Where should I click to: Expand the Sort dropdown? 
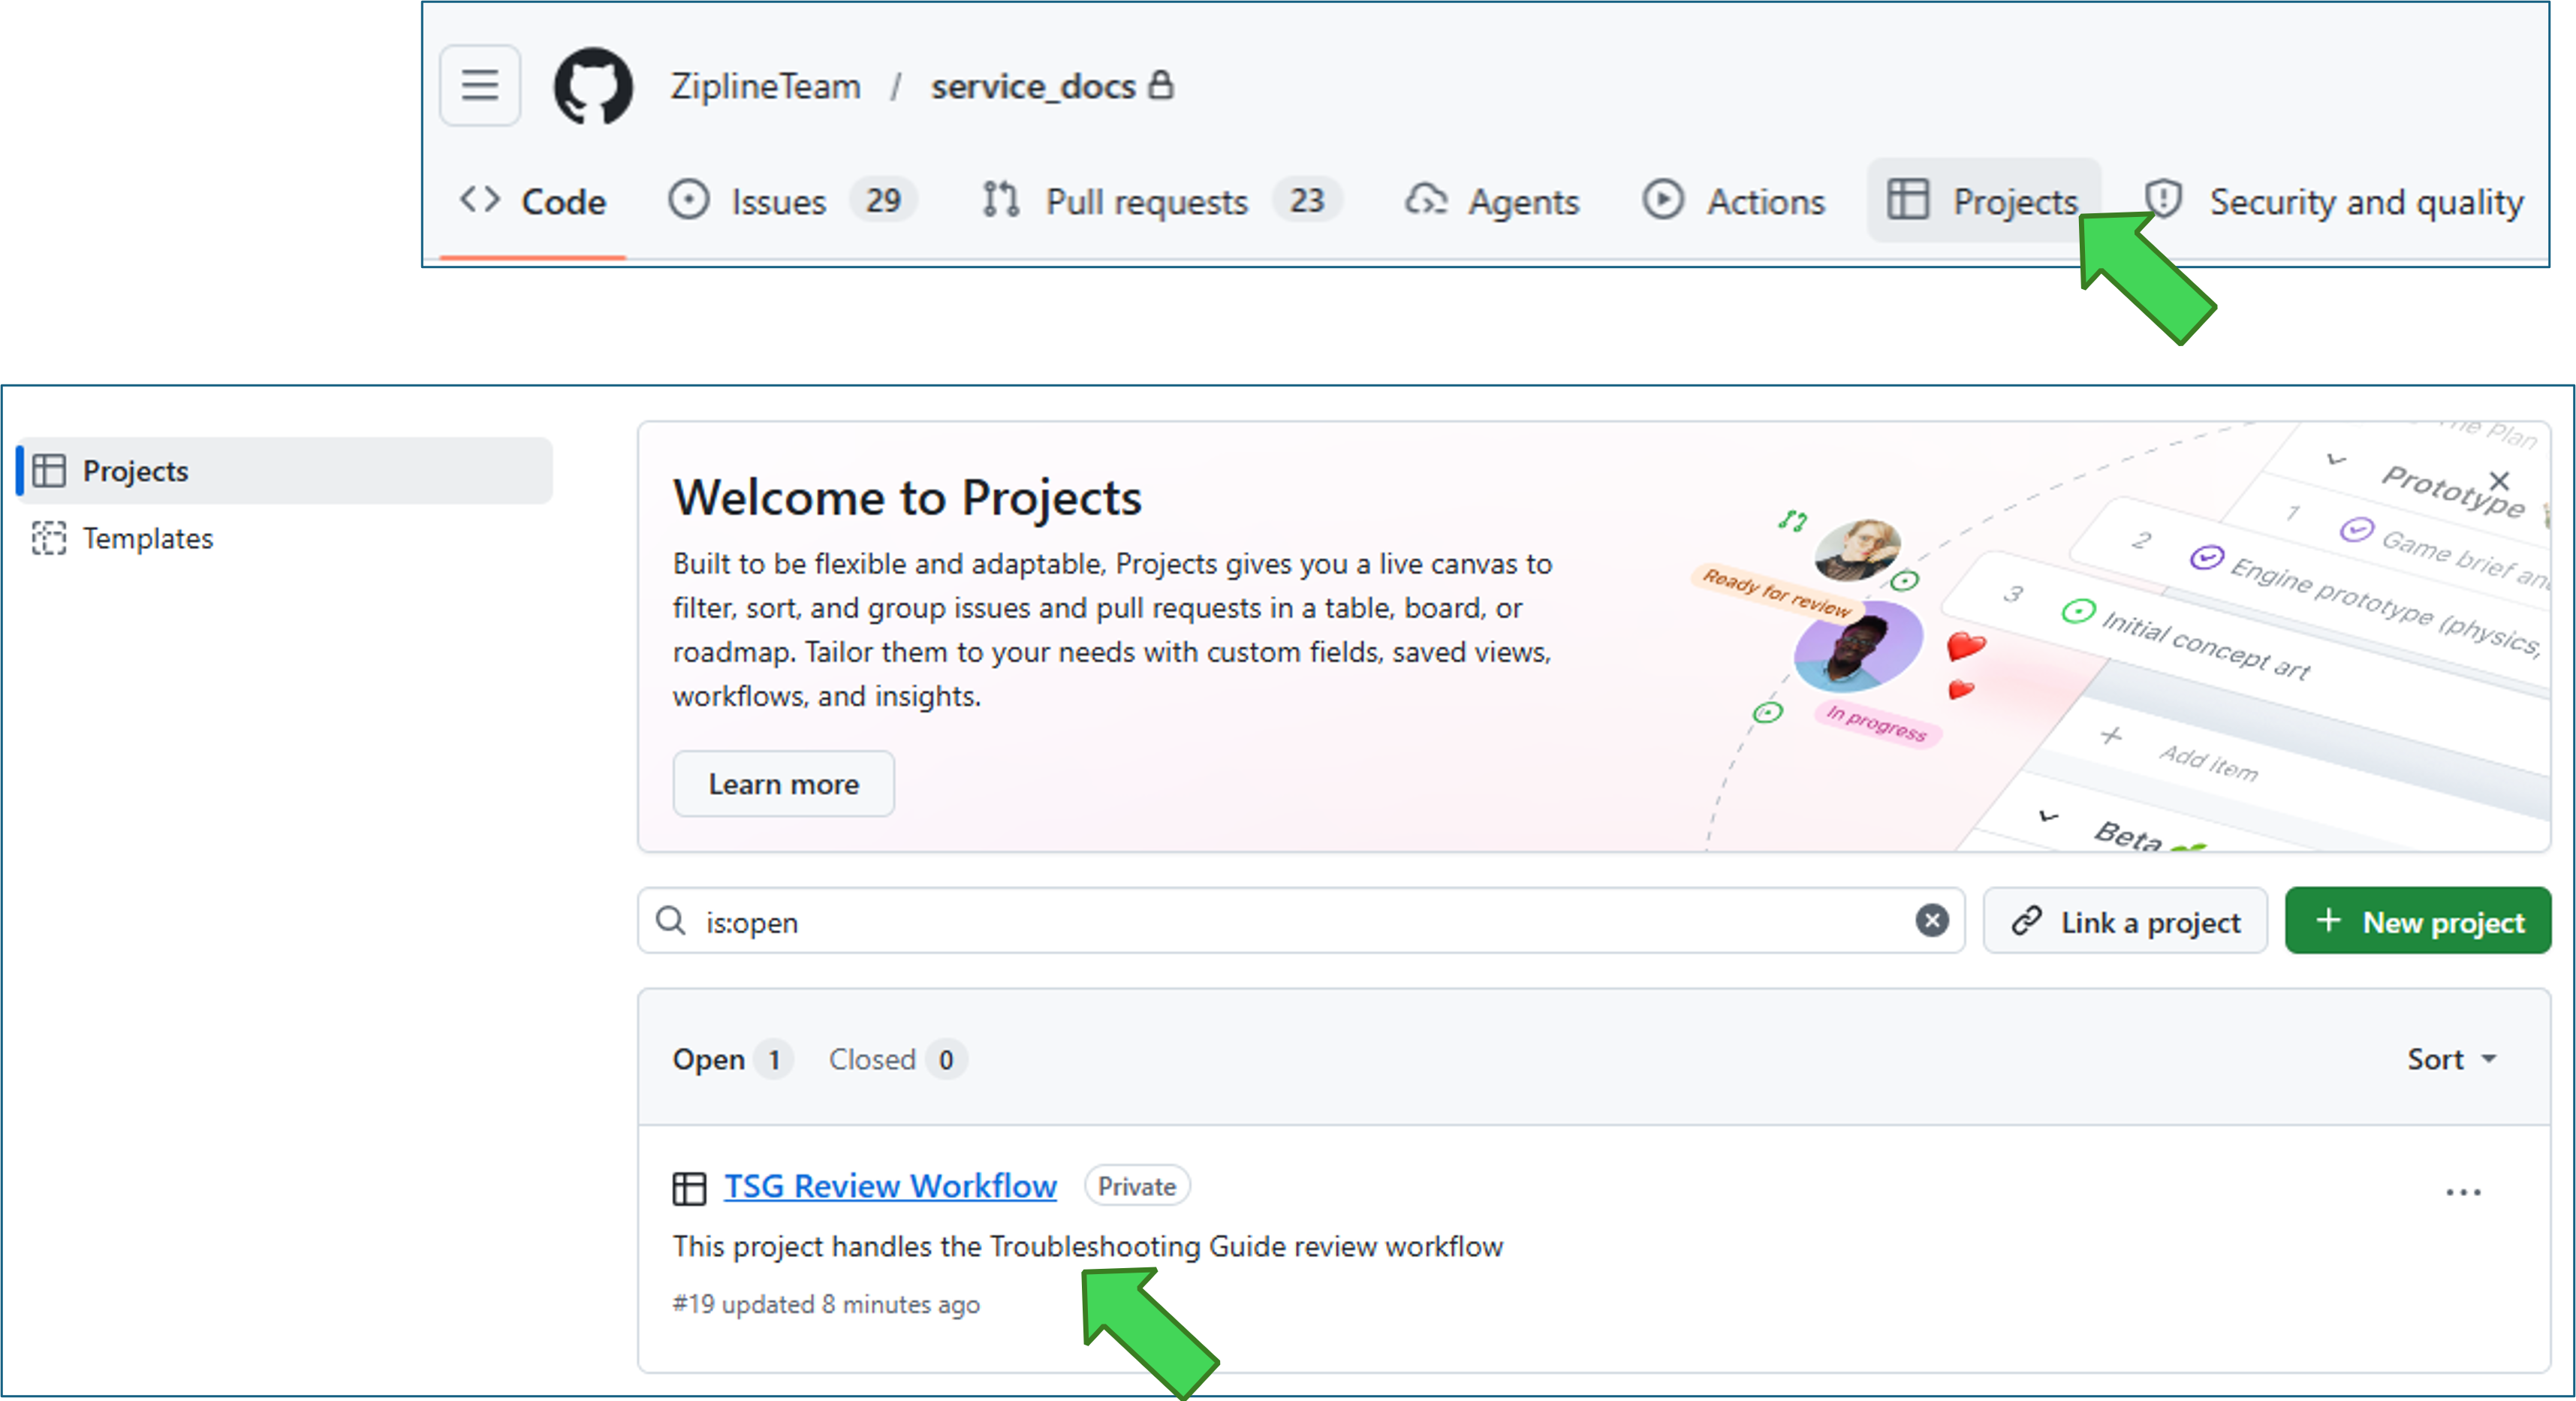click(x=2452, y=1059)
